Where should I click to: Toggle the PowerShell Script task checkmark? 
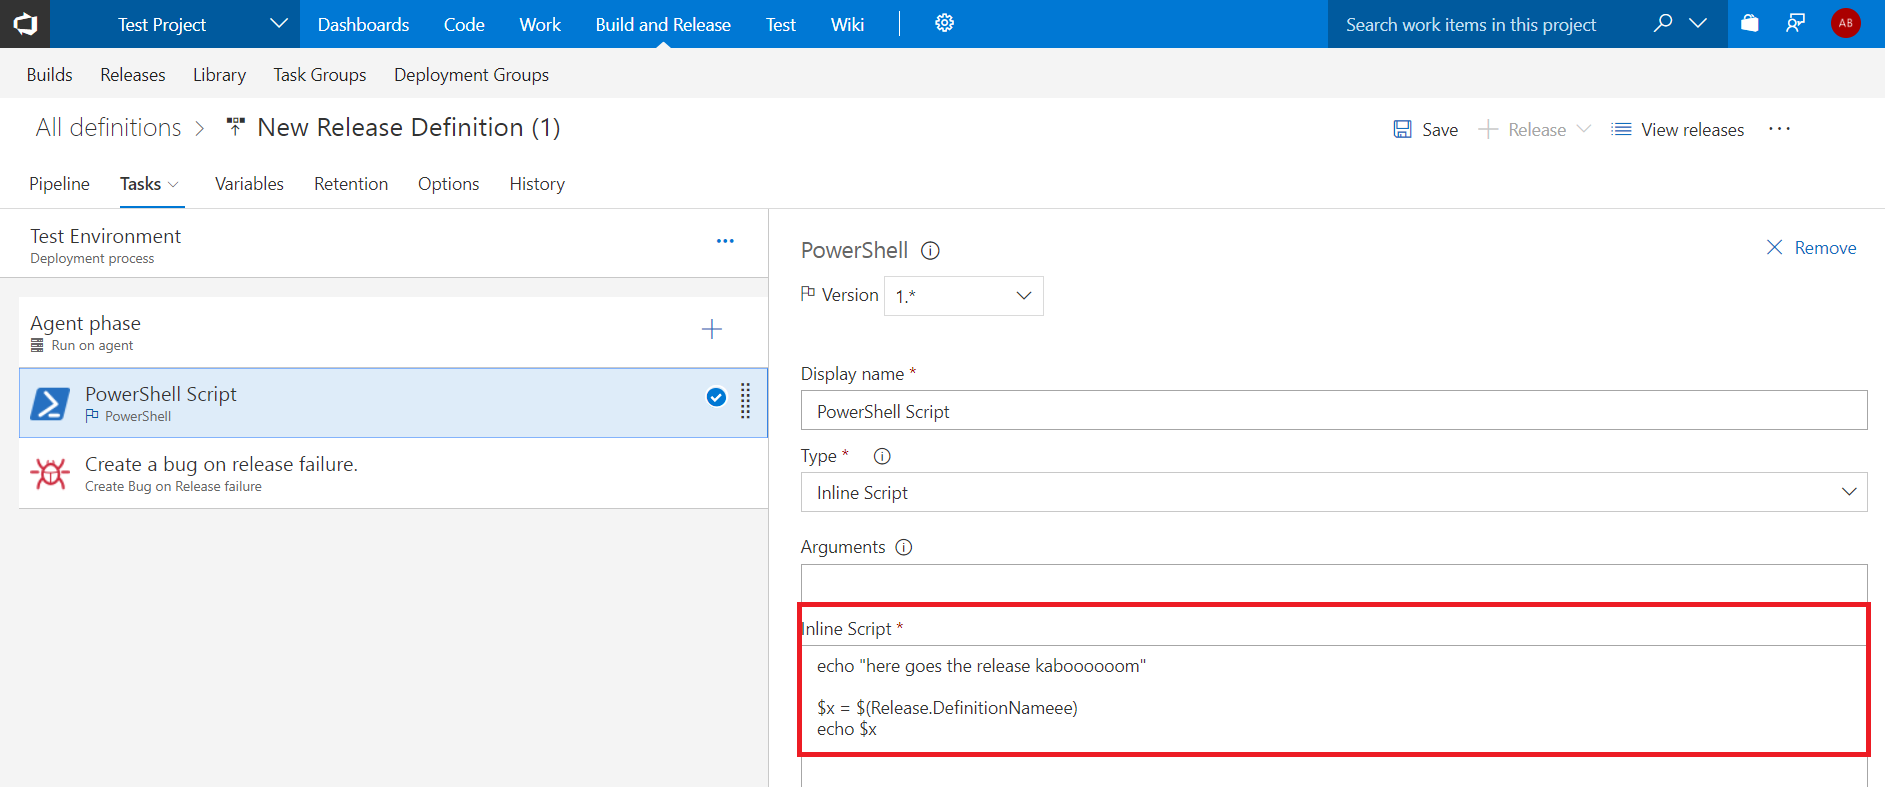[x=716, y=397]
